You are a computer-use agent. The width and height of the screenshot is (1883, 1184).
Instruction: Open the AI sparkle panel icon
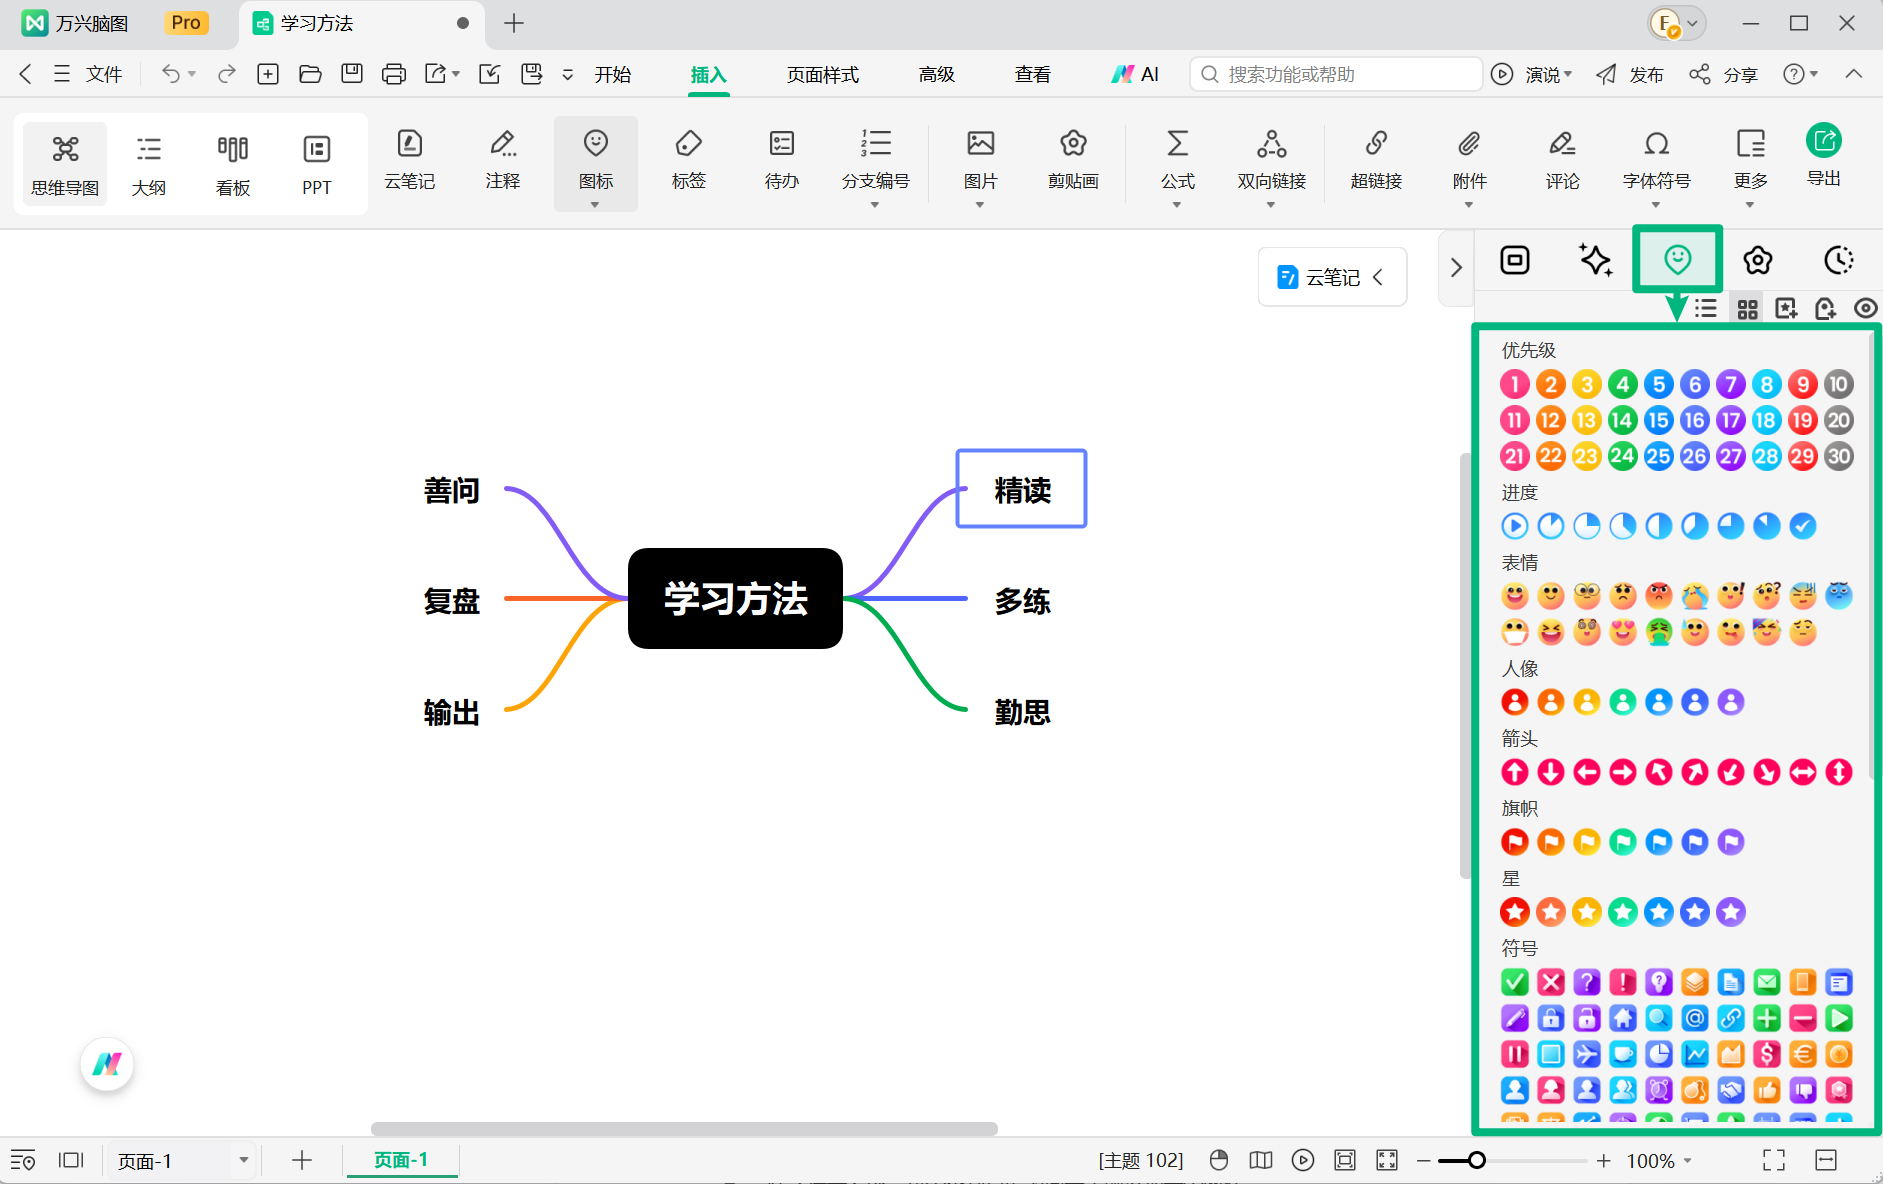pyautogui.click(x=1596, y=260)
